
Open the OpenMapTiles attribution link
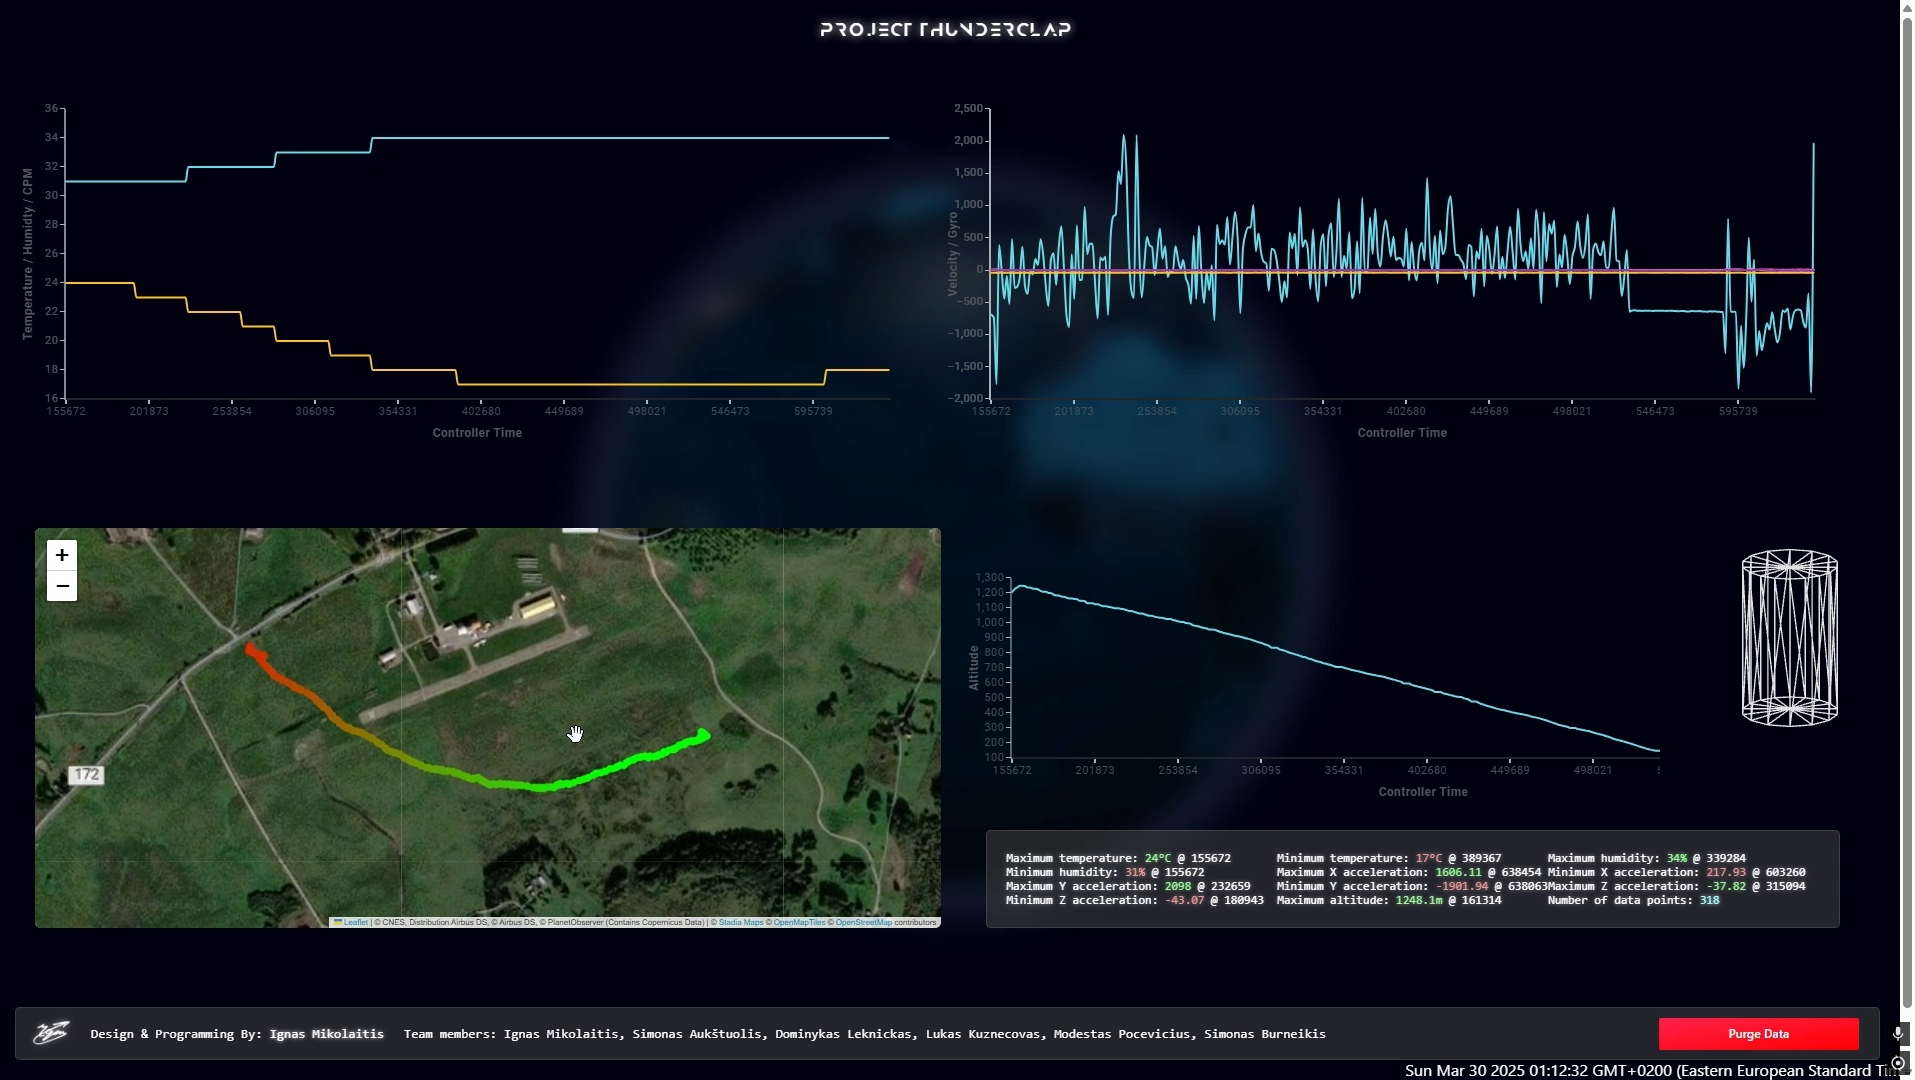(798, 922)
